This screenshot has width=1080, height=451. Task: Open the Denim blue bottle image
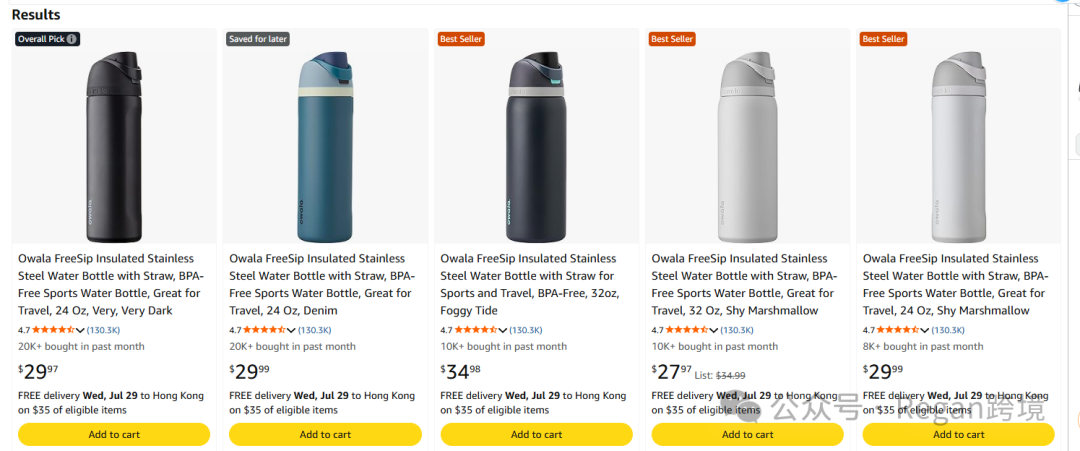(325, 147)
